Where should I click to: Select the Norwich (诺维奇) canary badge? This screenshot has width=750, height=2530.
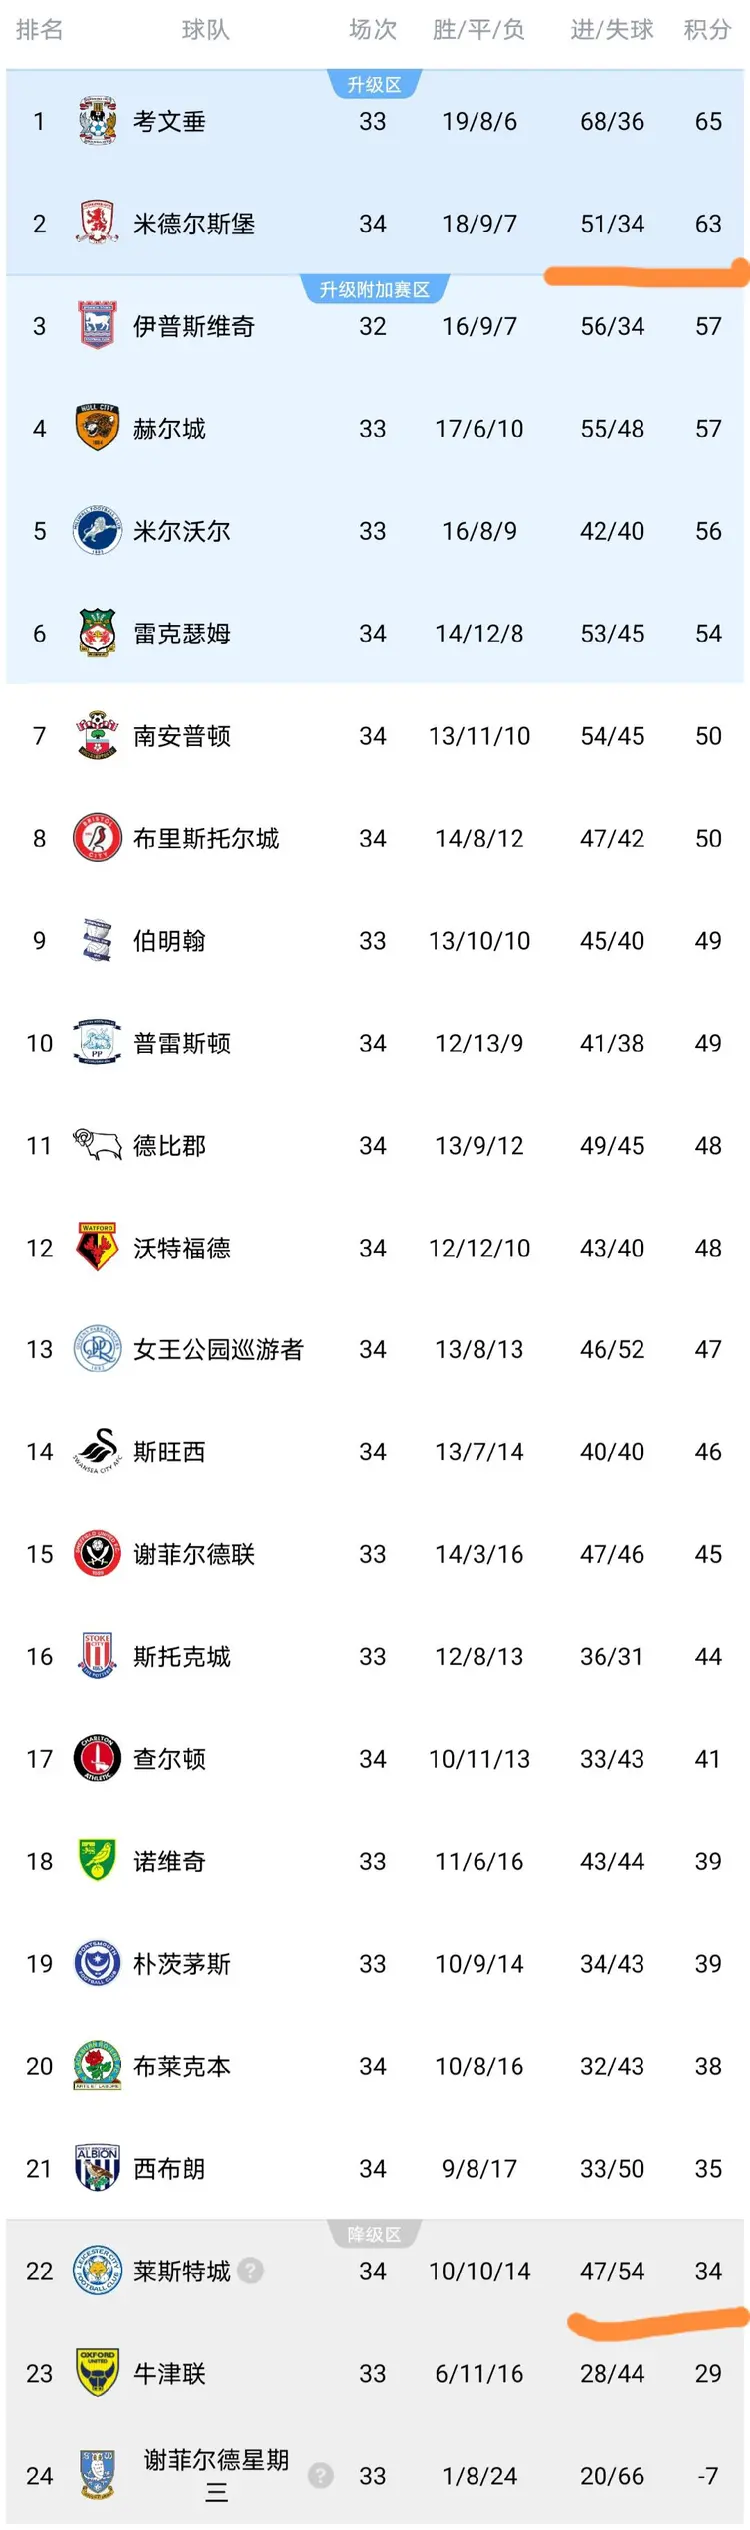pos(97,1861)
